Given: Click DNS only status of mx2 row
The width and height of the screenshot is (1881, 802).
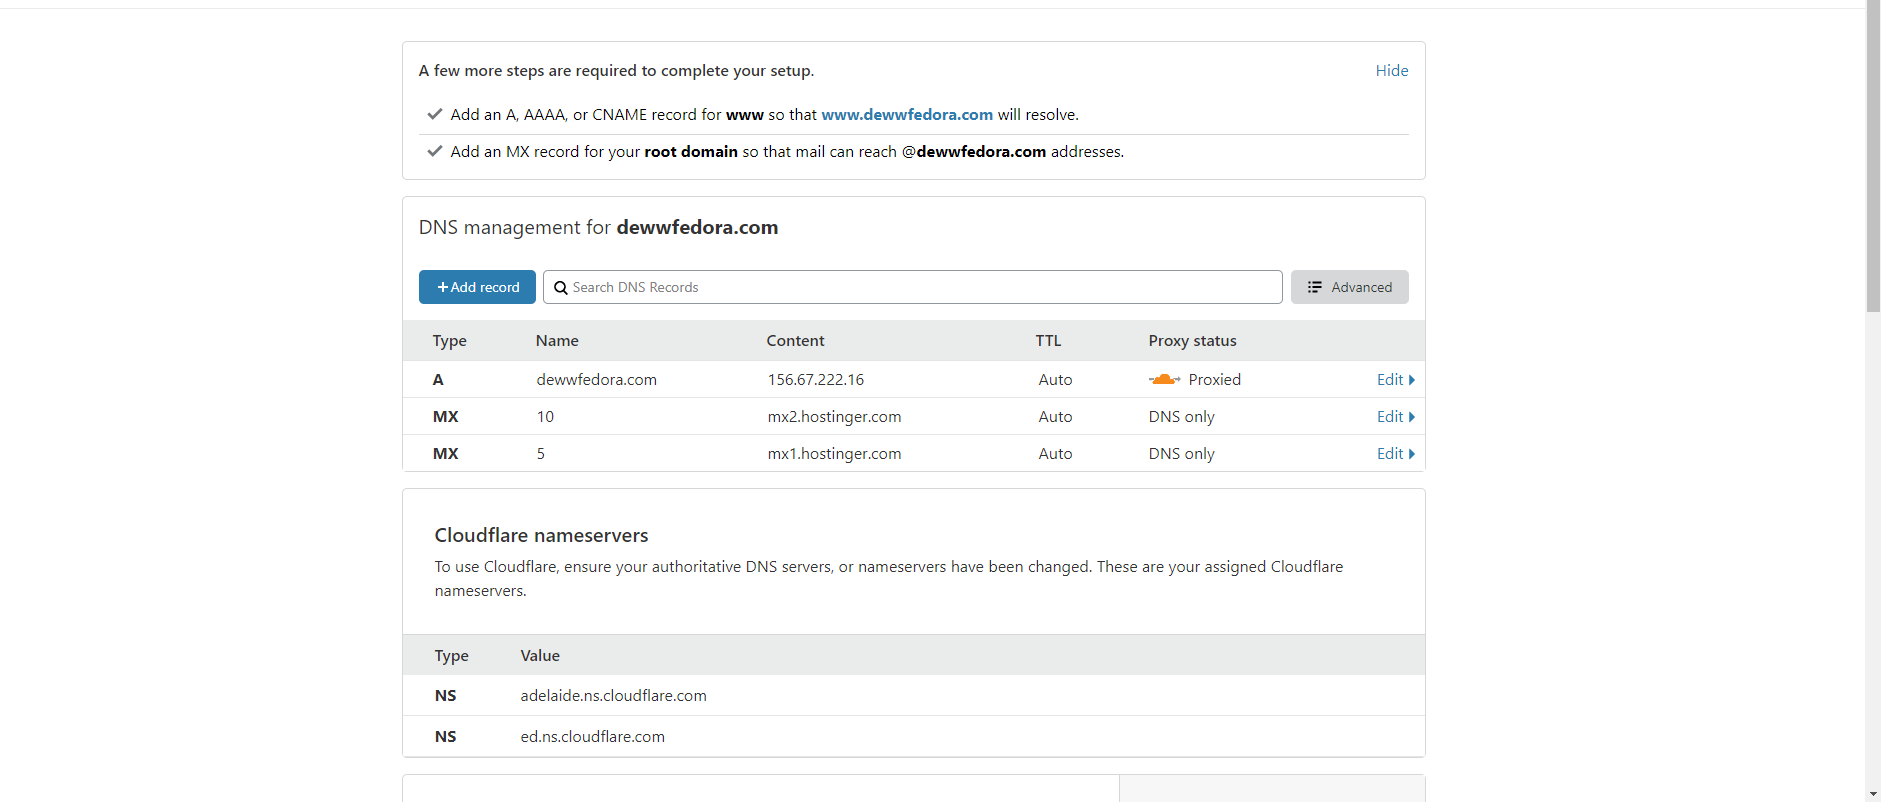Looking at the screenshot, I should coord(1181,416).
